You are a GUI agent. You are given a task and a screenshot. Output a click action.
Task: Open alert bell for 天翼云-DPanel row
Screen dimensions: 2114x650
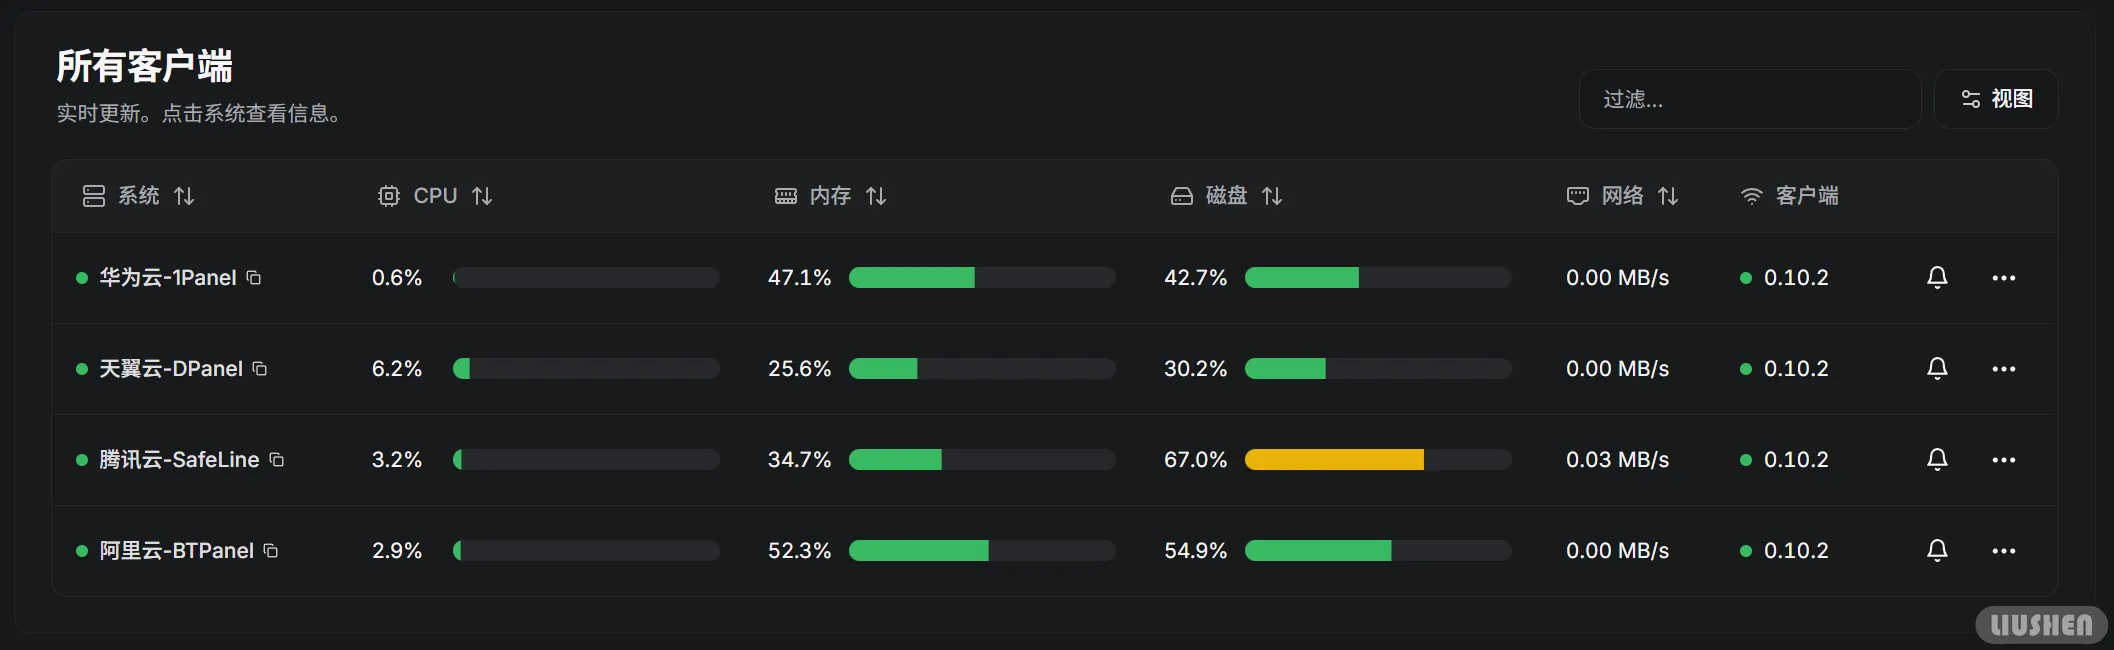point(1937,369)
